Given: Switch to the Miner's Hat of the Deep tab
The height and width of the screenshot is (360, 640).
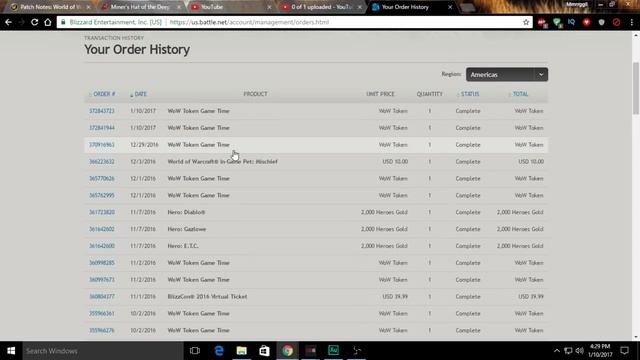Looking at the screenshot, I should click(140, 7).
